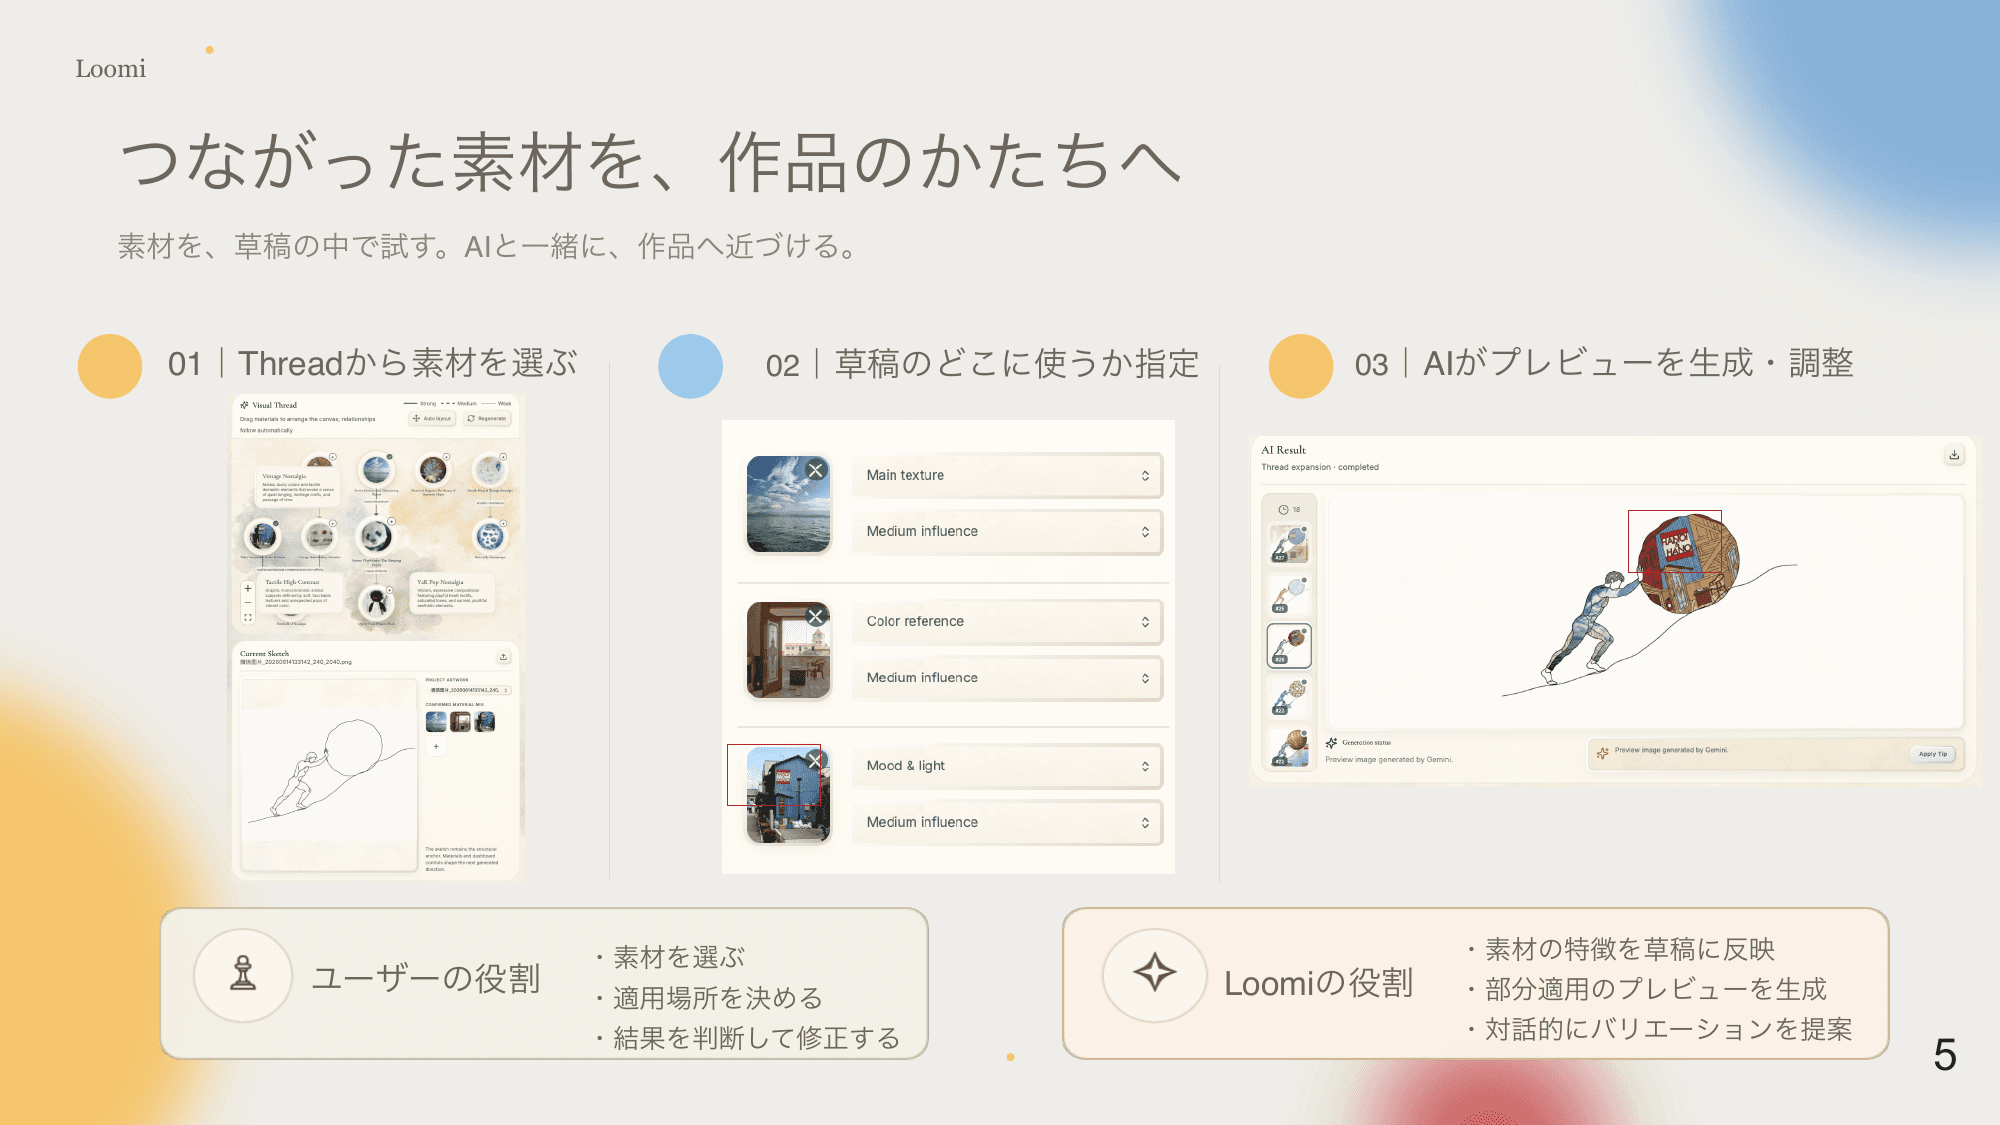The image size is (2000, 1125).
Task: Select the sky photo node in thread canvas
Action: [x=377, y=470]
